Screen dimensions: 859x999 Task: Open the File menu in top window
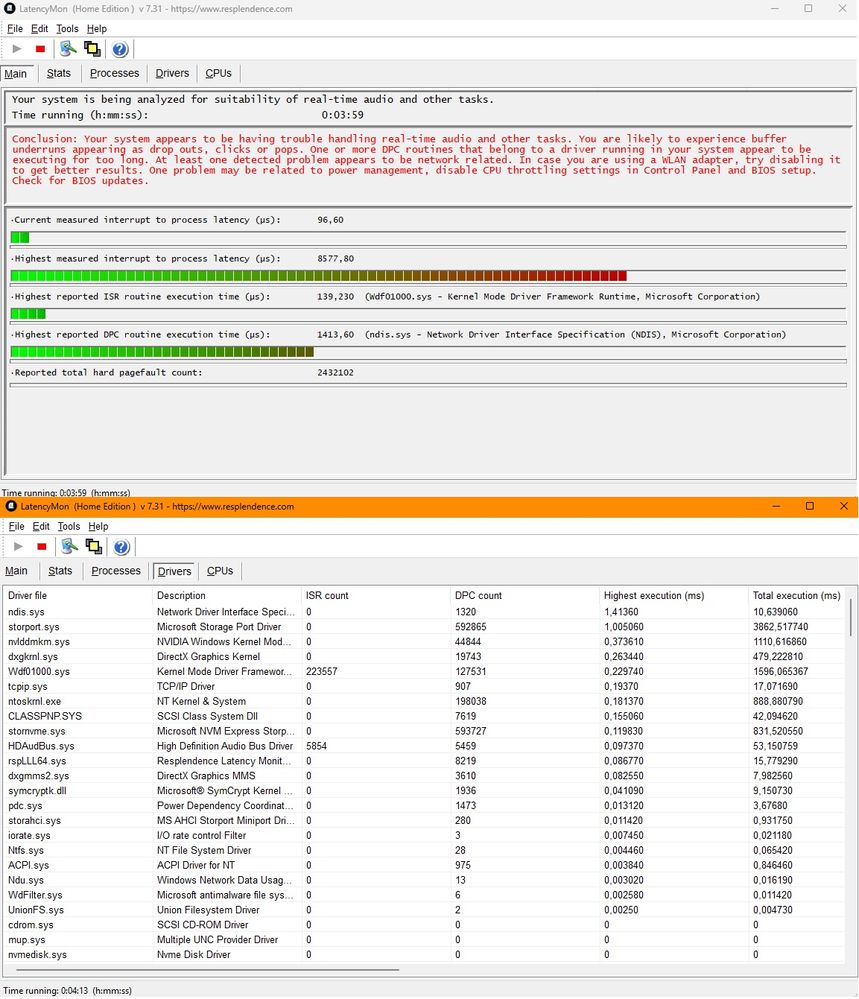pyautogui.click(x=15, y=29)
